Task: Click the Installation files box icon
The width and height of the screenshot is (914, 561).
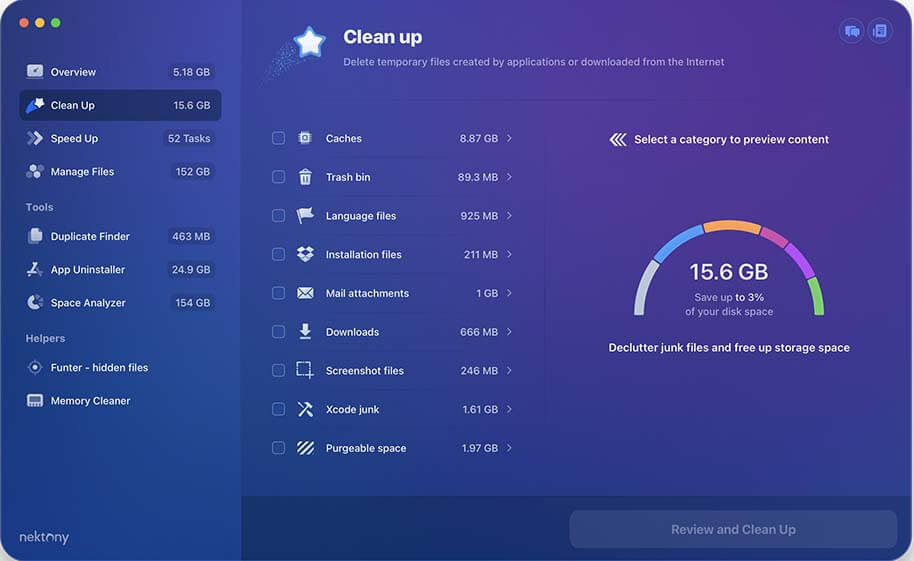Action: point(305,254)
